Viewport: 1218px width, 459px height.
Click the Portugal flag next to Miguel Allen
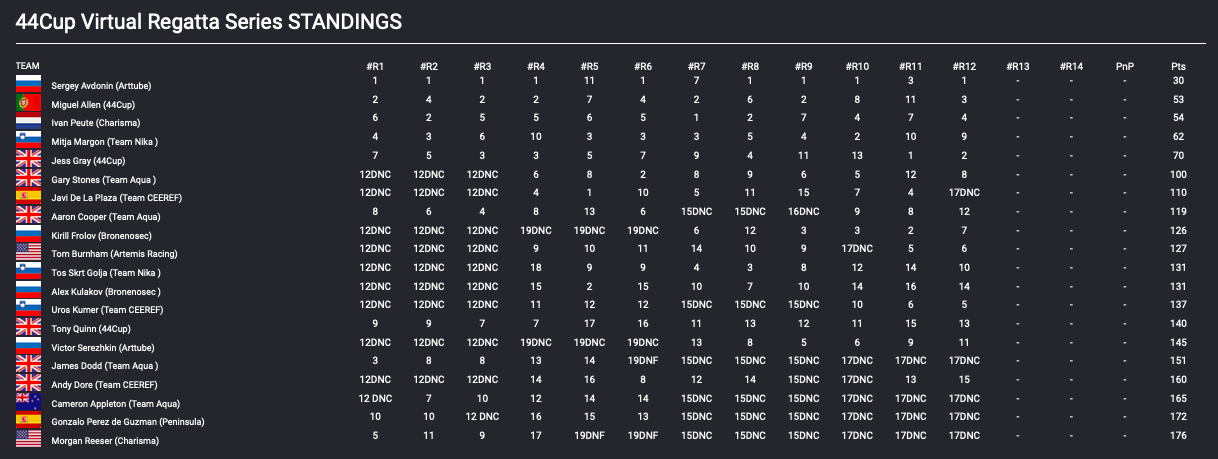tap(28, 103)
